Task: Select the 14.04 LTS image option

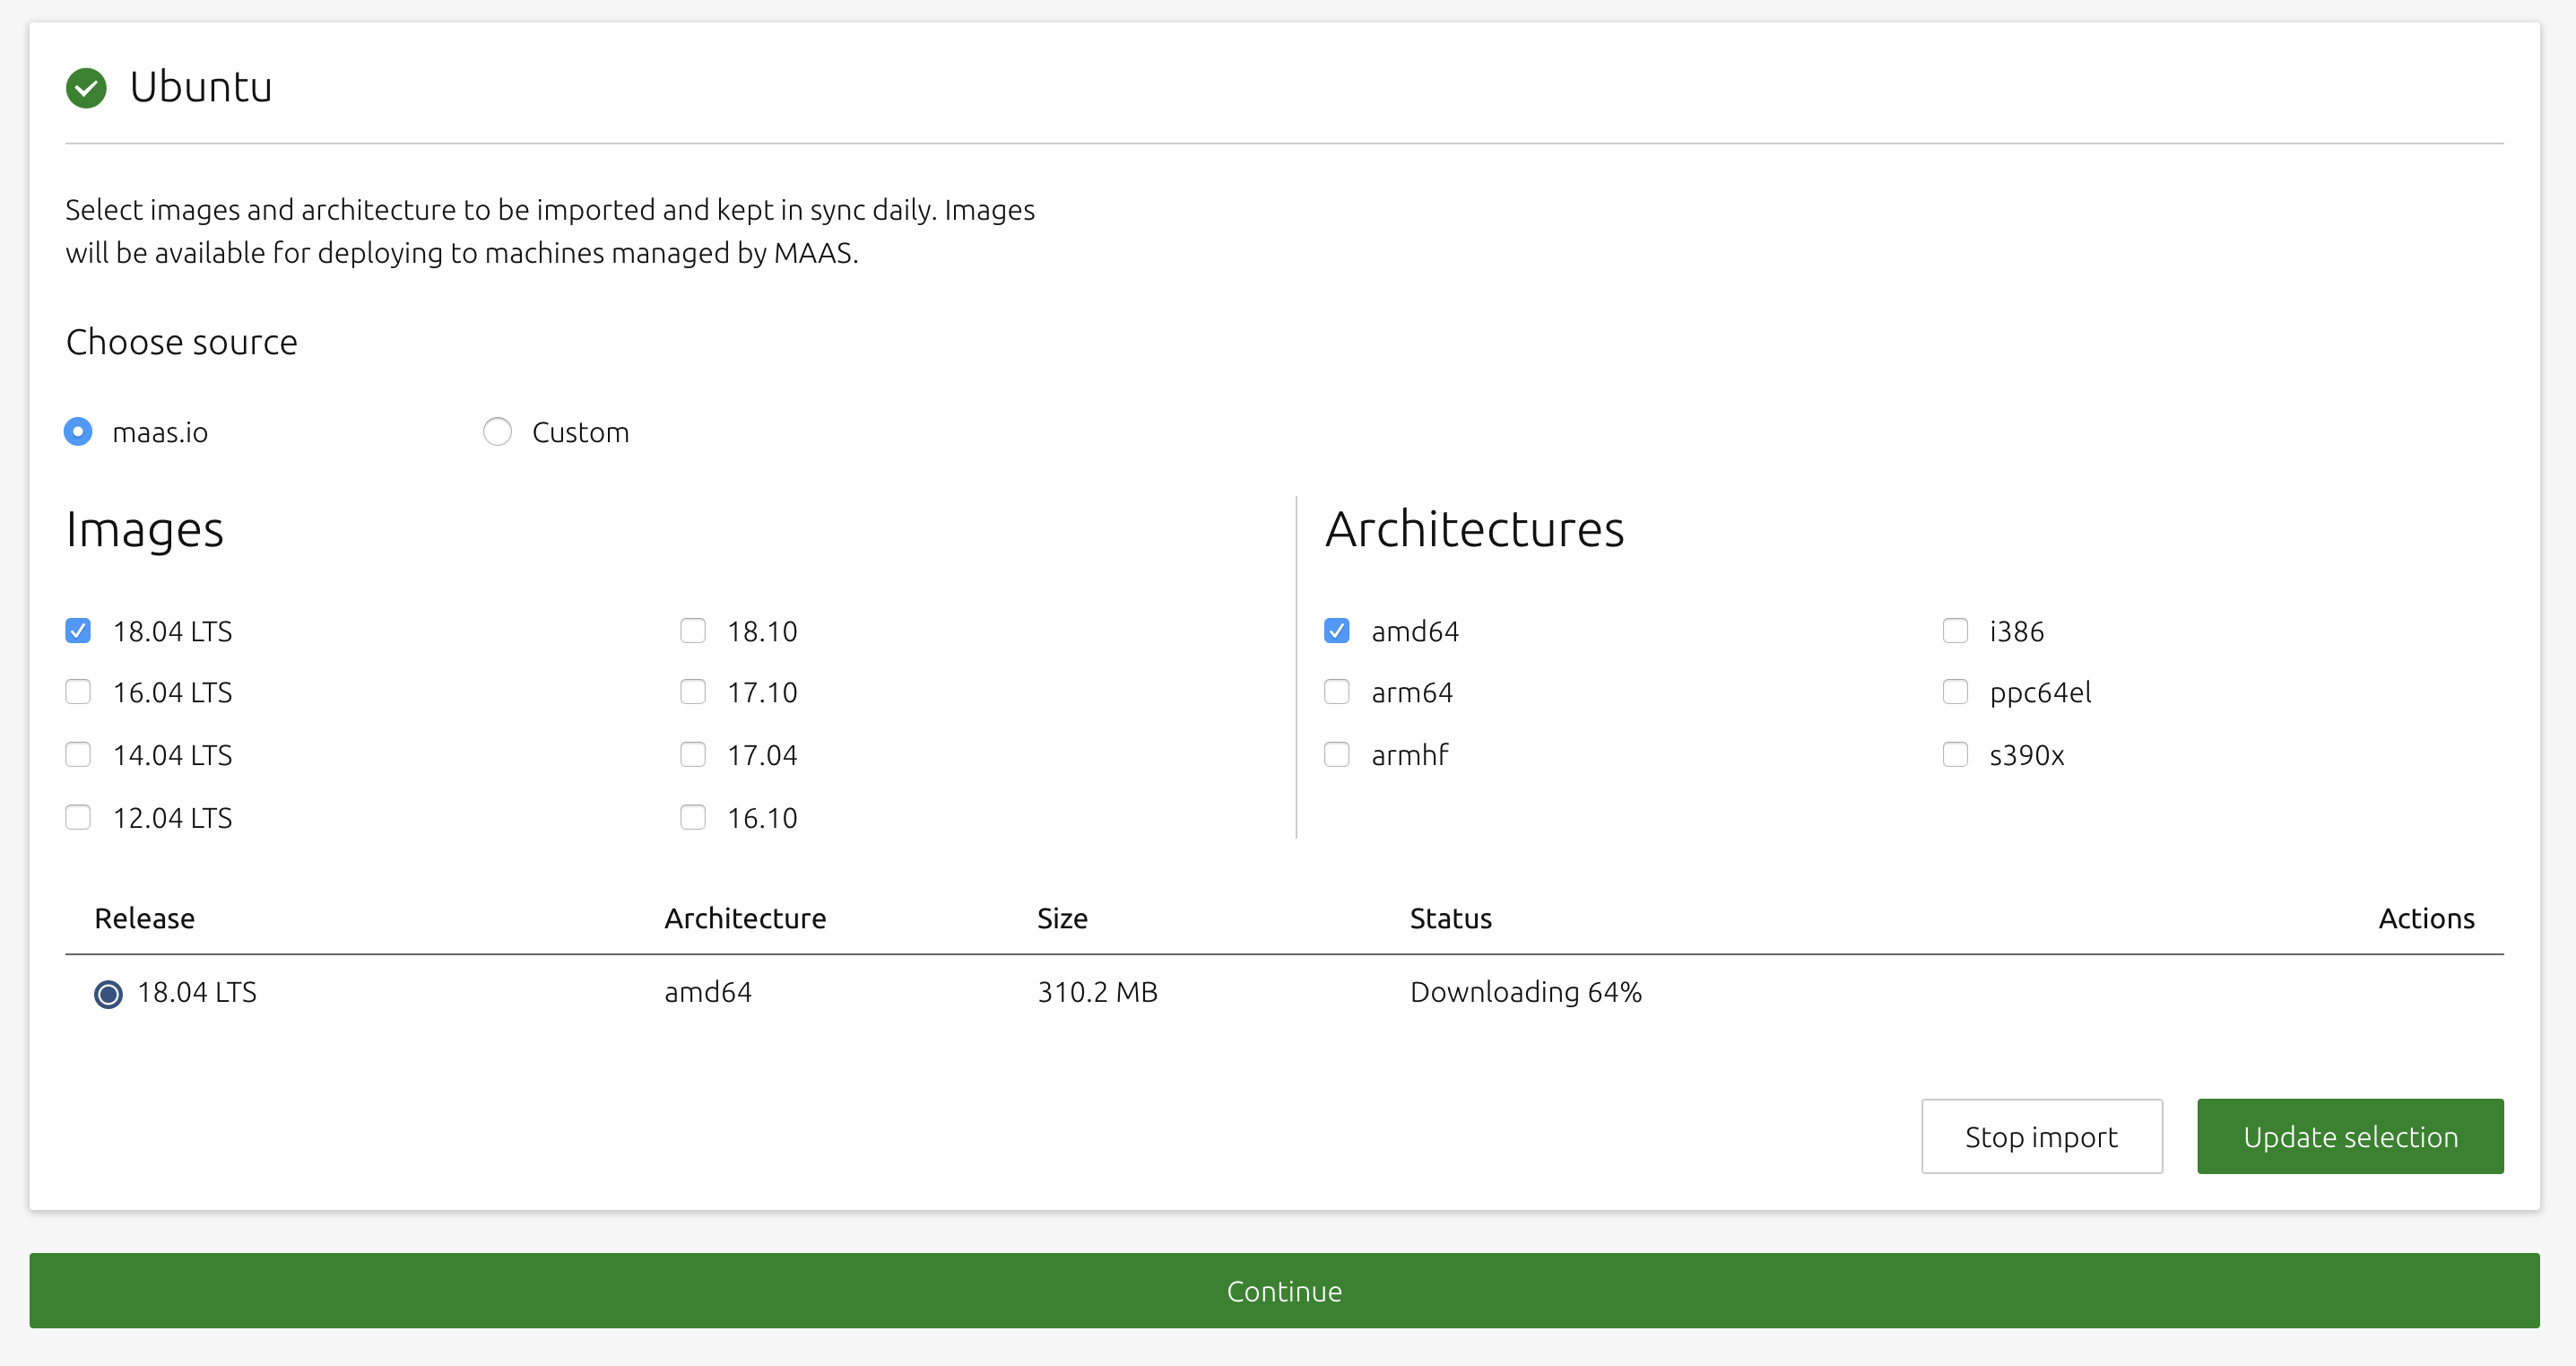Action: 78,754
